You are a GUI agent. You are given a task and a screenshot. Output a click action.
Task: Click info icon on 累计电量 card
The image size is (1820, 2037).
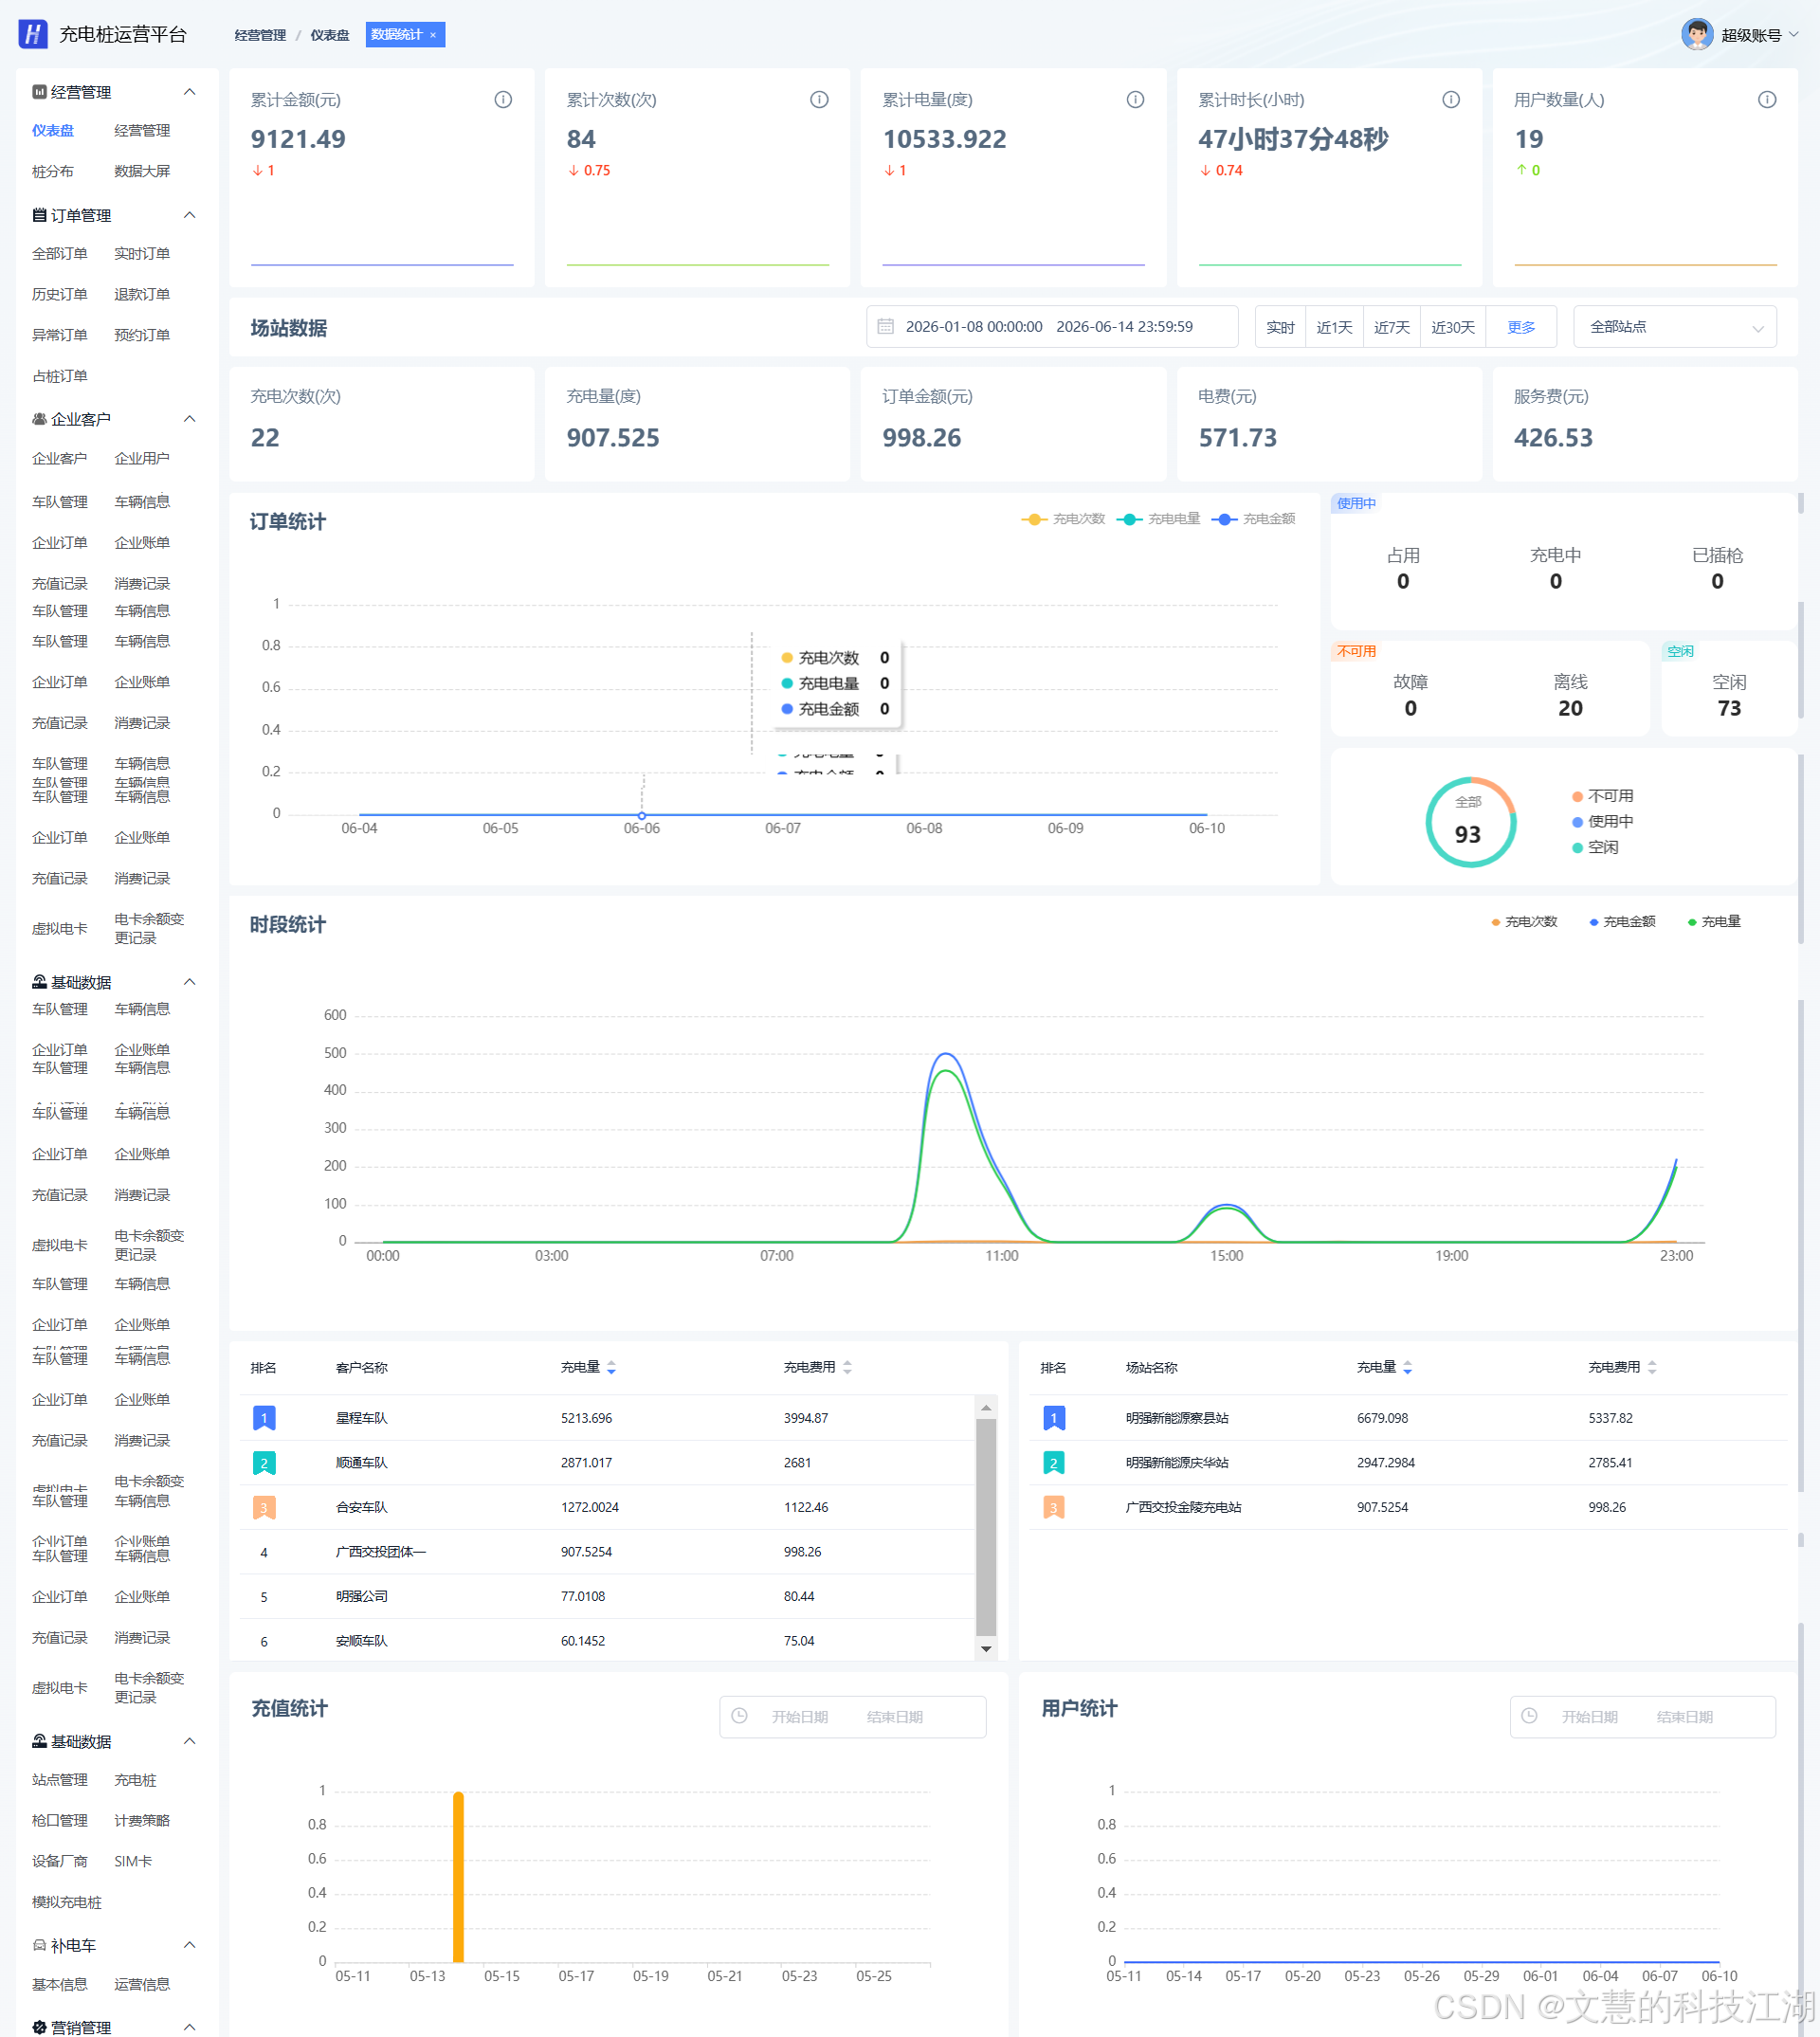pyautogui.click(x=1135, y=100)
